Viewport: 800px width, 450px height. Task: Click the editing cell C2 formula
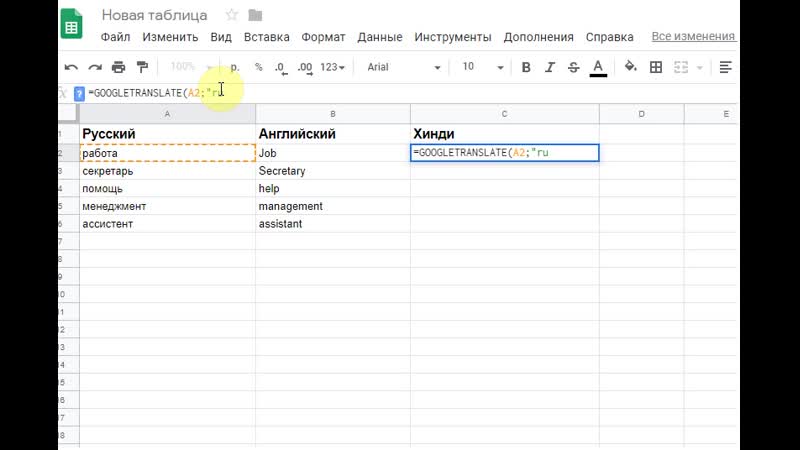505,153
